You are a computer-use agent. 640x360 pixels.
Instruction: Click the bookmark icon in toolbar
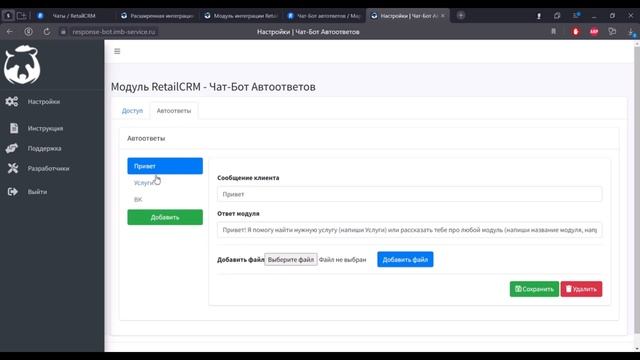coord(553,31)
